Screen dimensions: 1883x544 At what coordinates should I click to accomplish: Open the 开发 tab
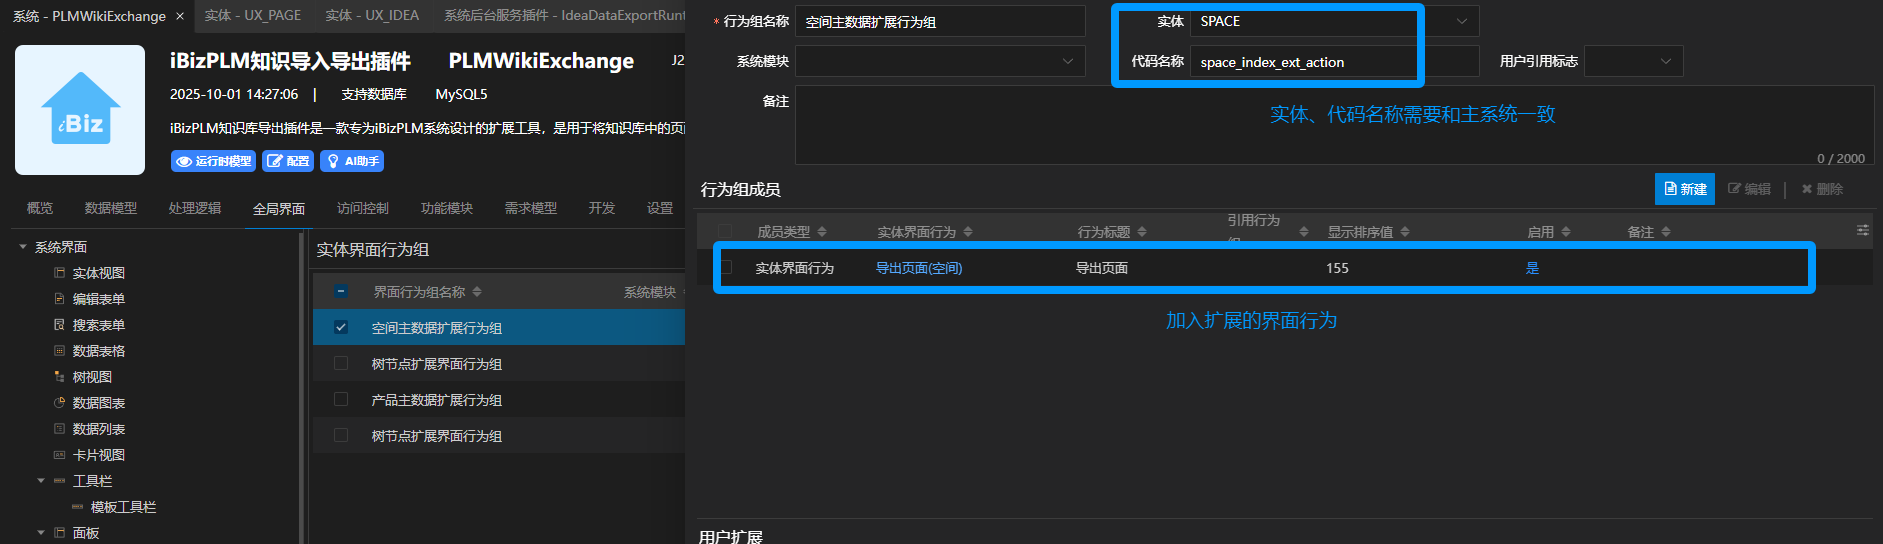point(602,208)
